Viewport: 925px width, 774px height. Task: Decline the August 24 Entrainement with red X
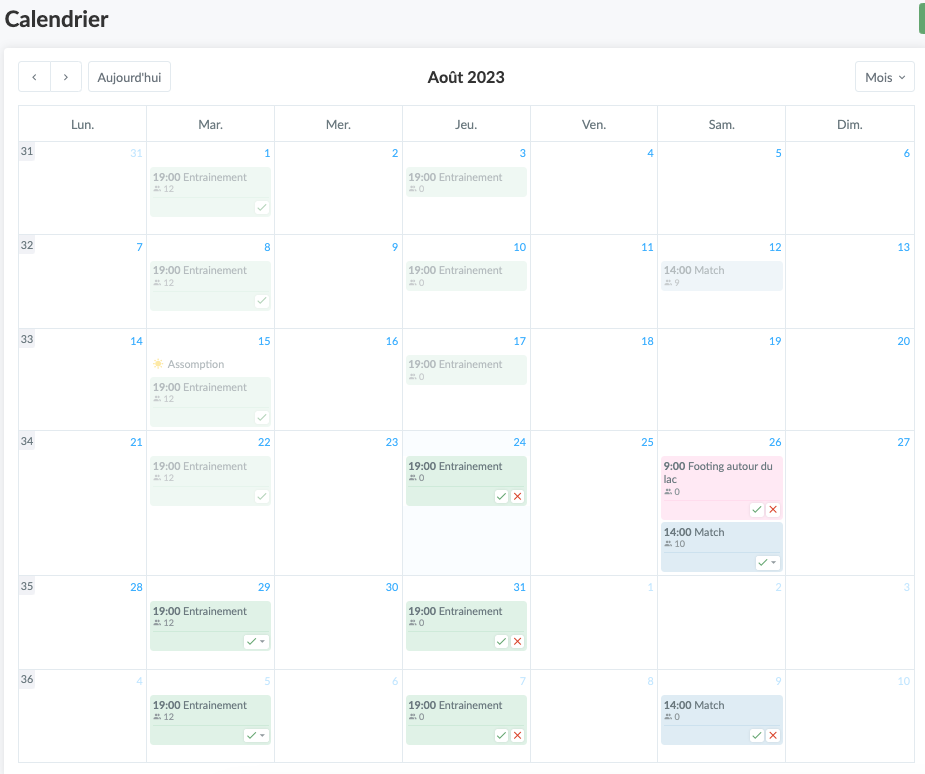[x=517, y=496]
